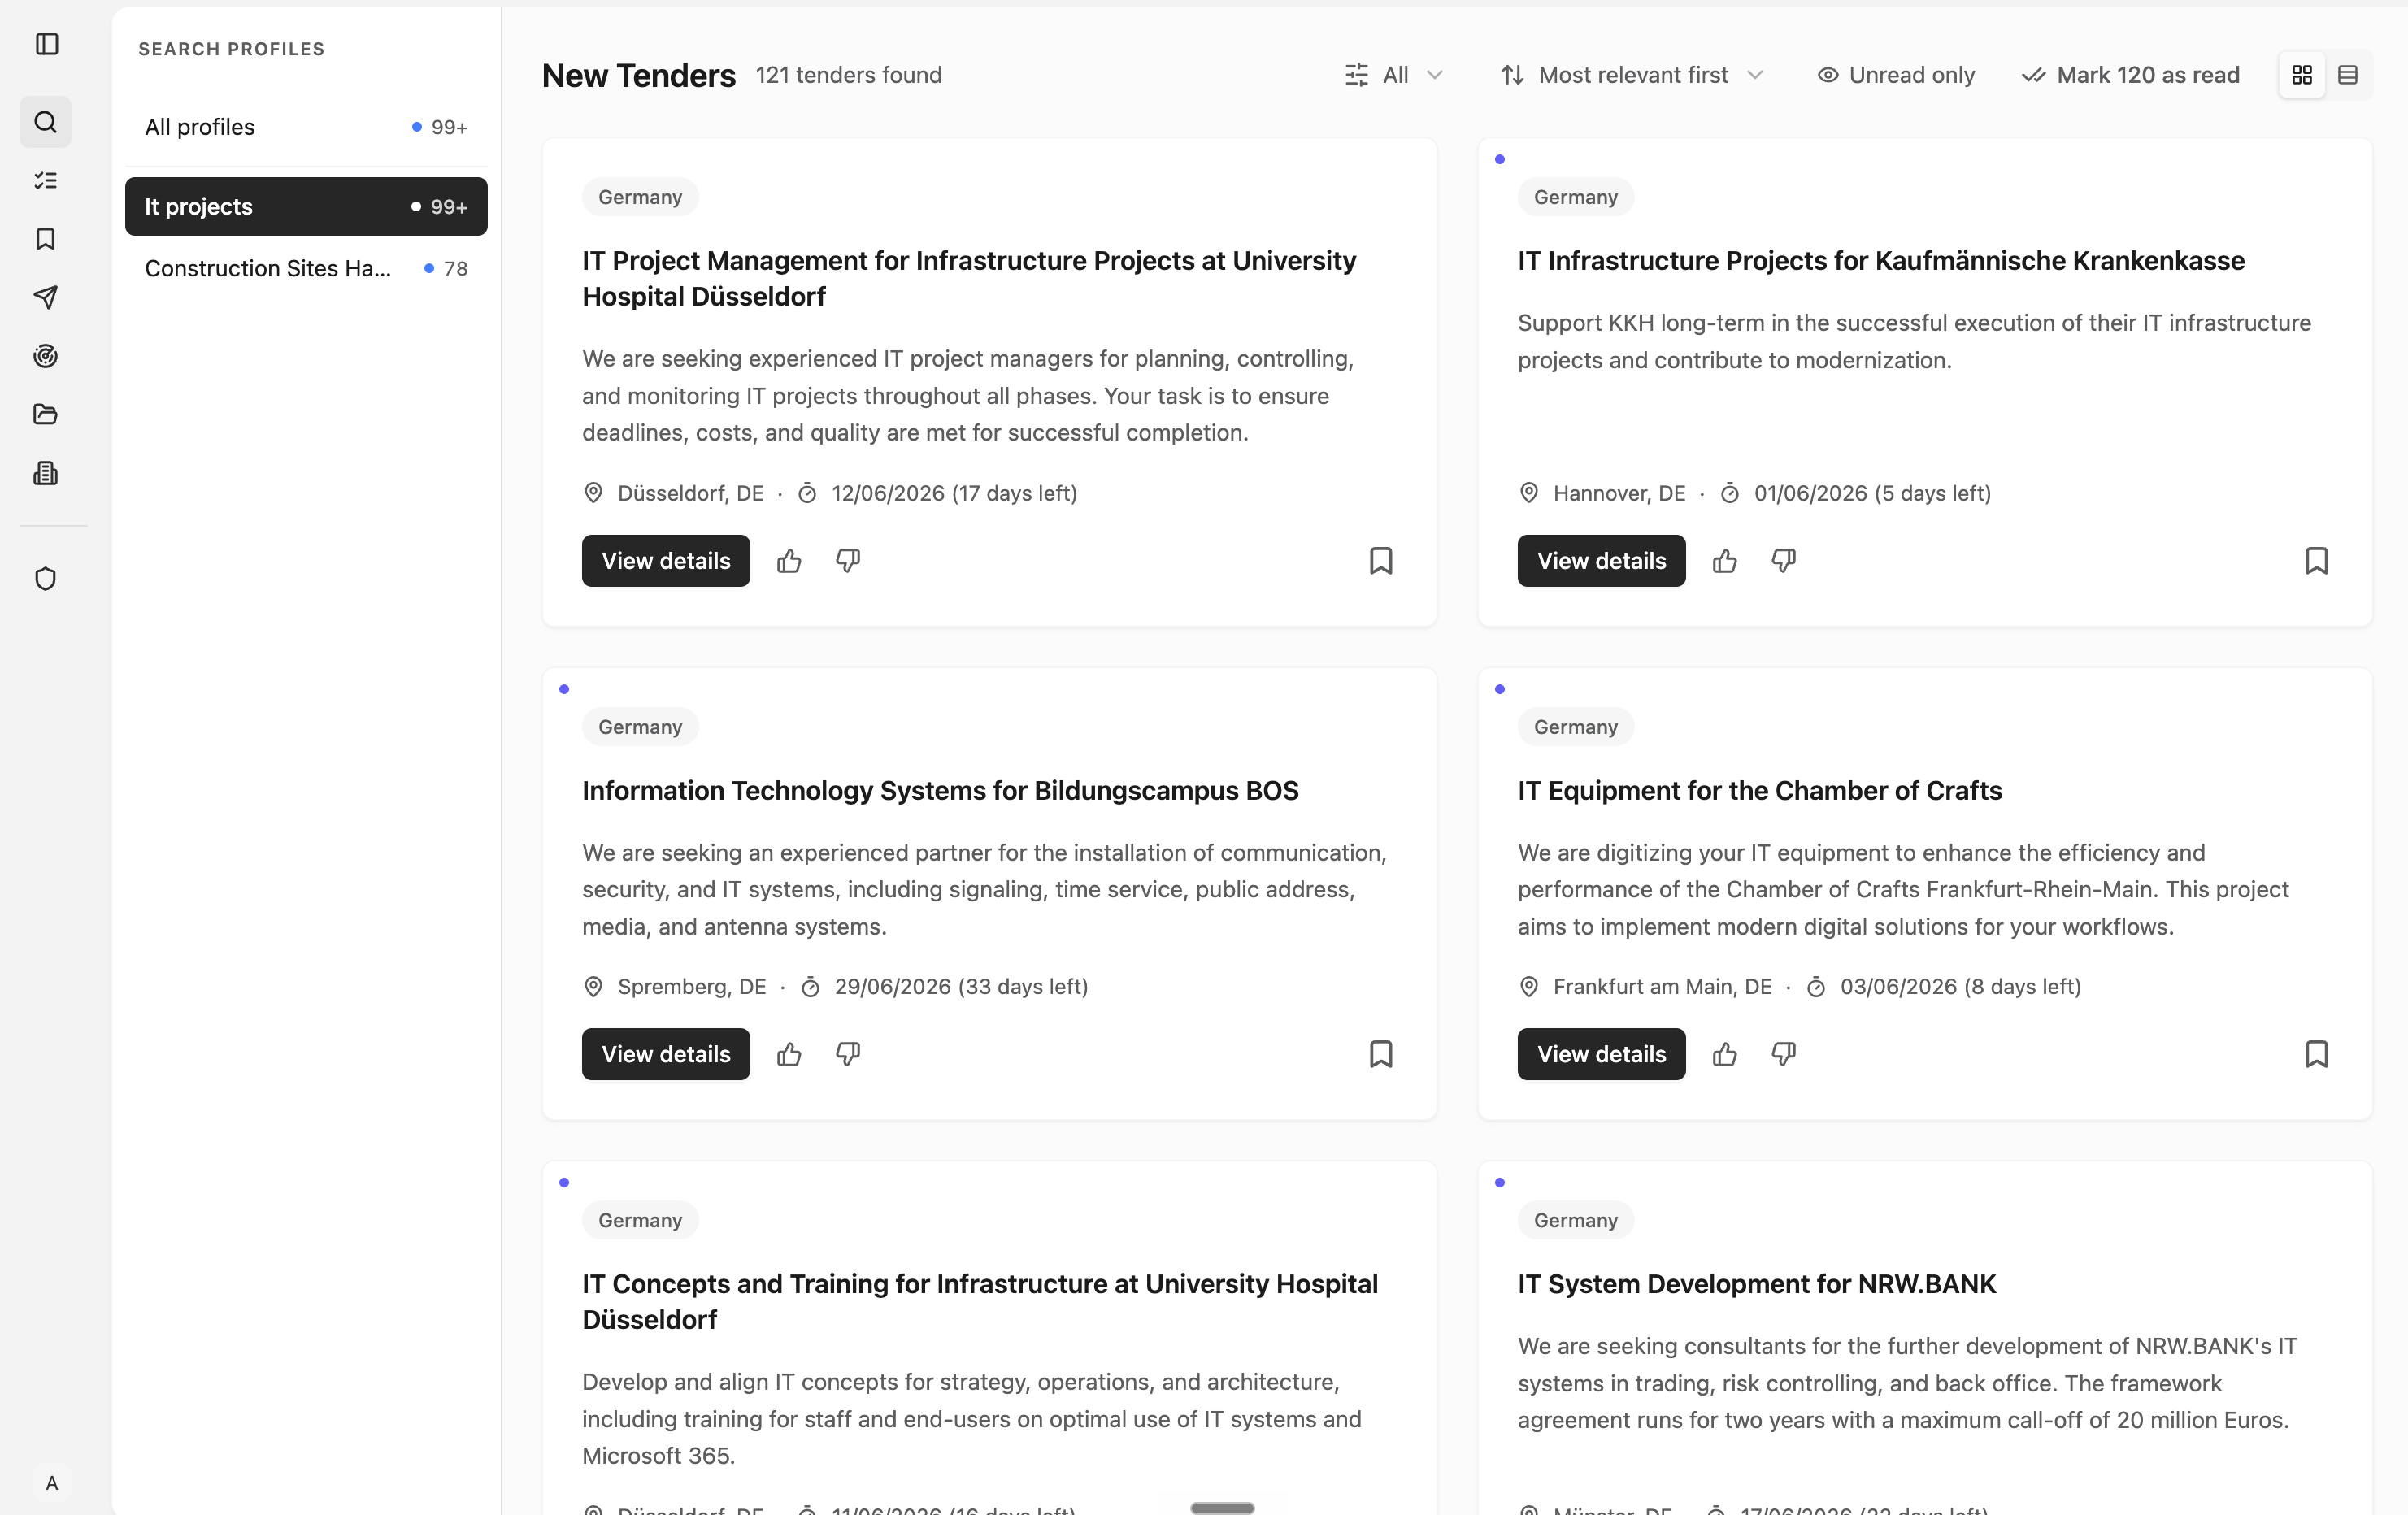Open the All filter dropdown
Image resolution: width=2408 pixels, height=1515 pixels.
click(1394, 75)
